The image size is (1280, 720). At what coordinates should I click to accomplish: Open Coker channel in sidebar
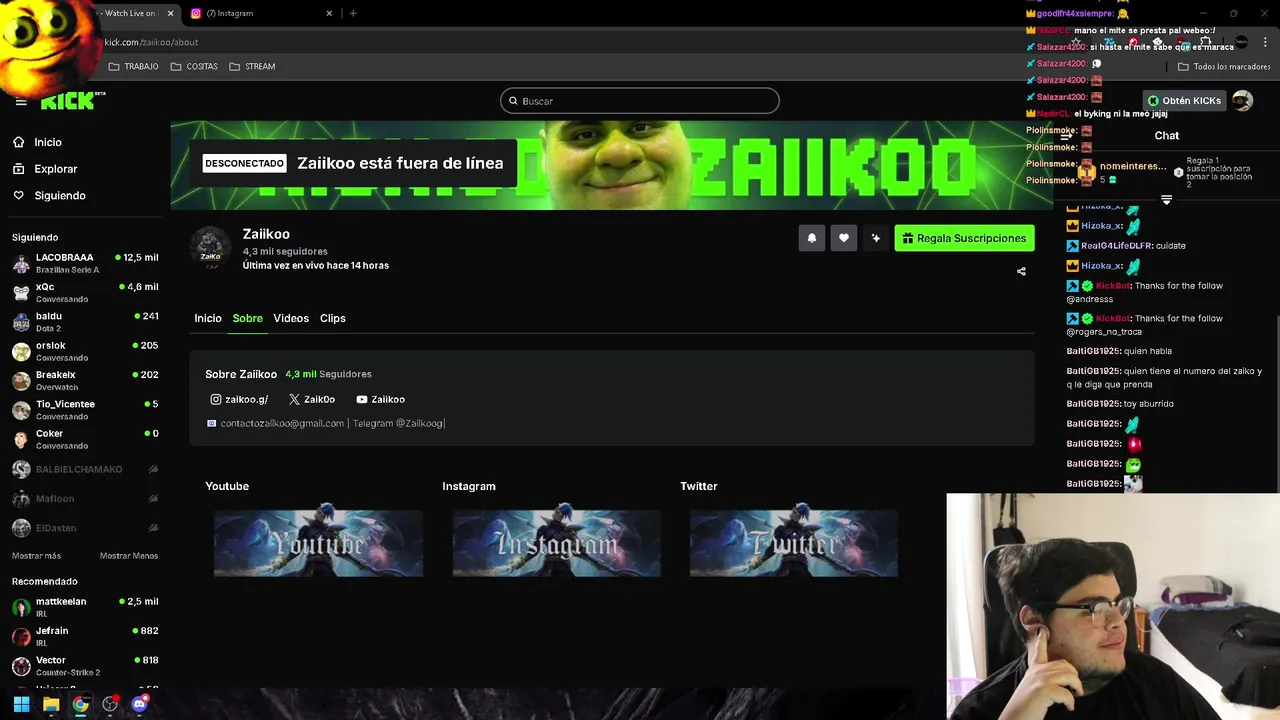tap(85, 439)
